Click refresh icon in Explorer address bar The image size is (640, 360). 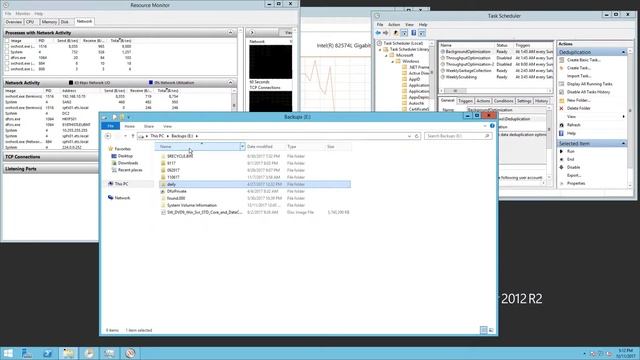[x=417, y=136]
